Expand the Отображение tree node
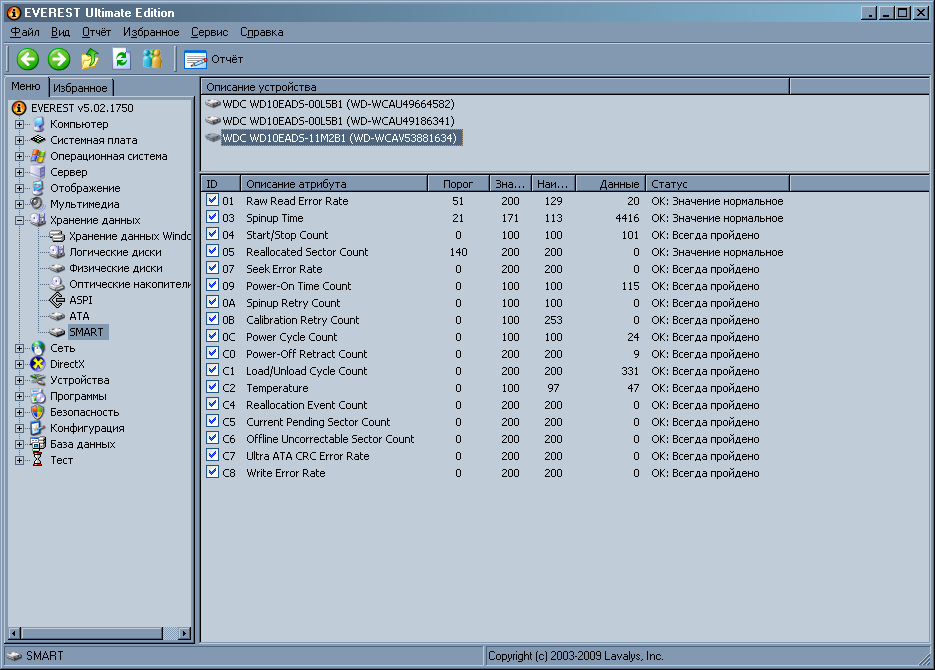The image size is (935, 670). (20, 189)
